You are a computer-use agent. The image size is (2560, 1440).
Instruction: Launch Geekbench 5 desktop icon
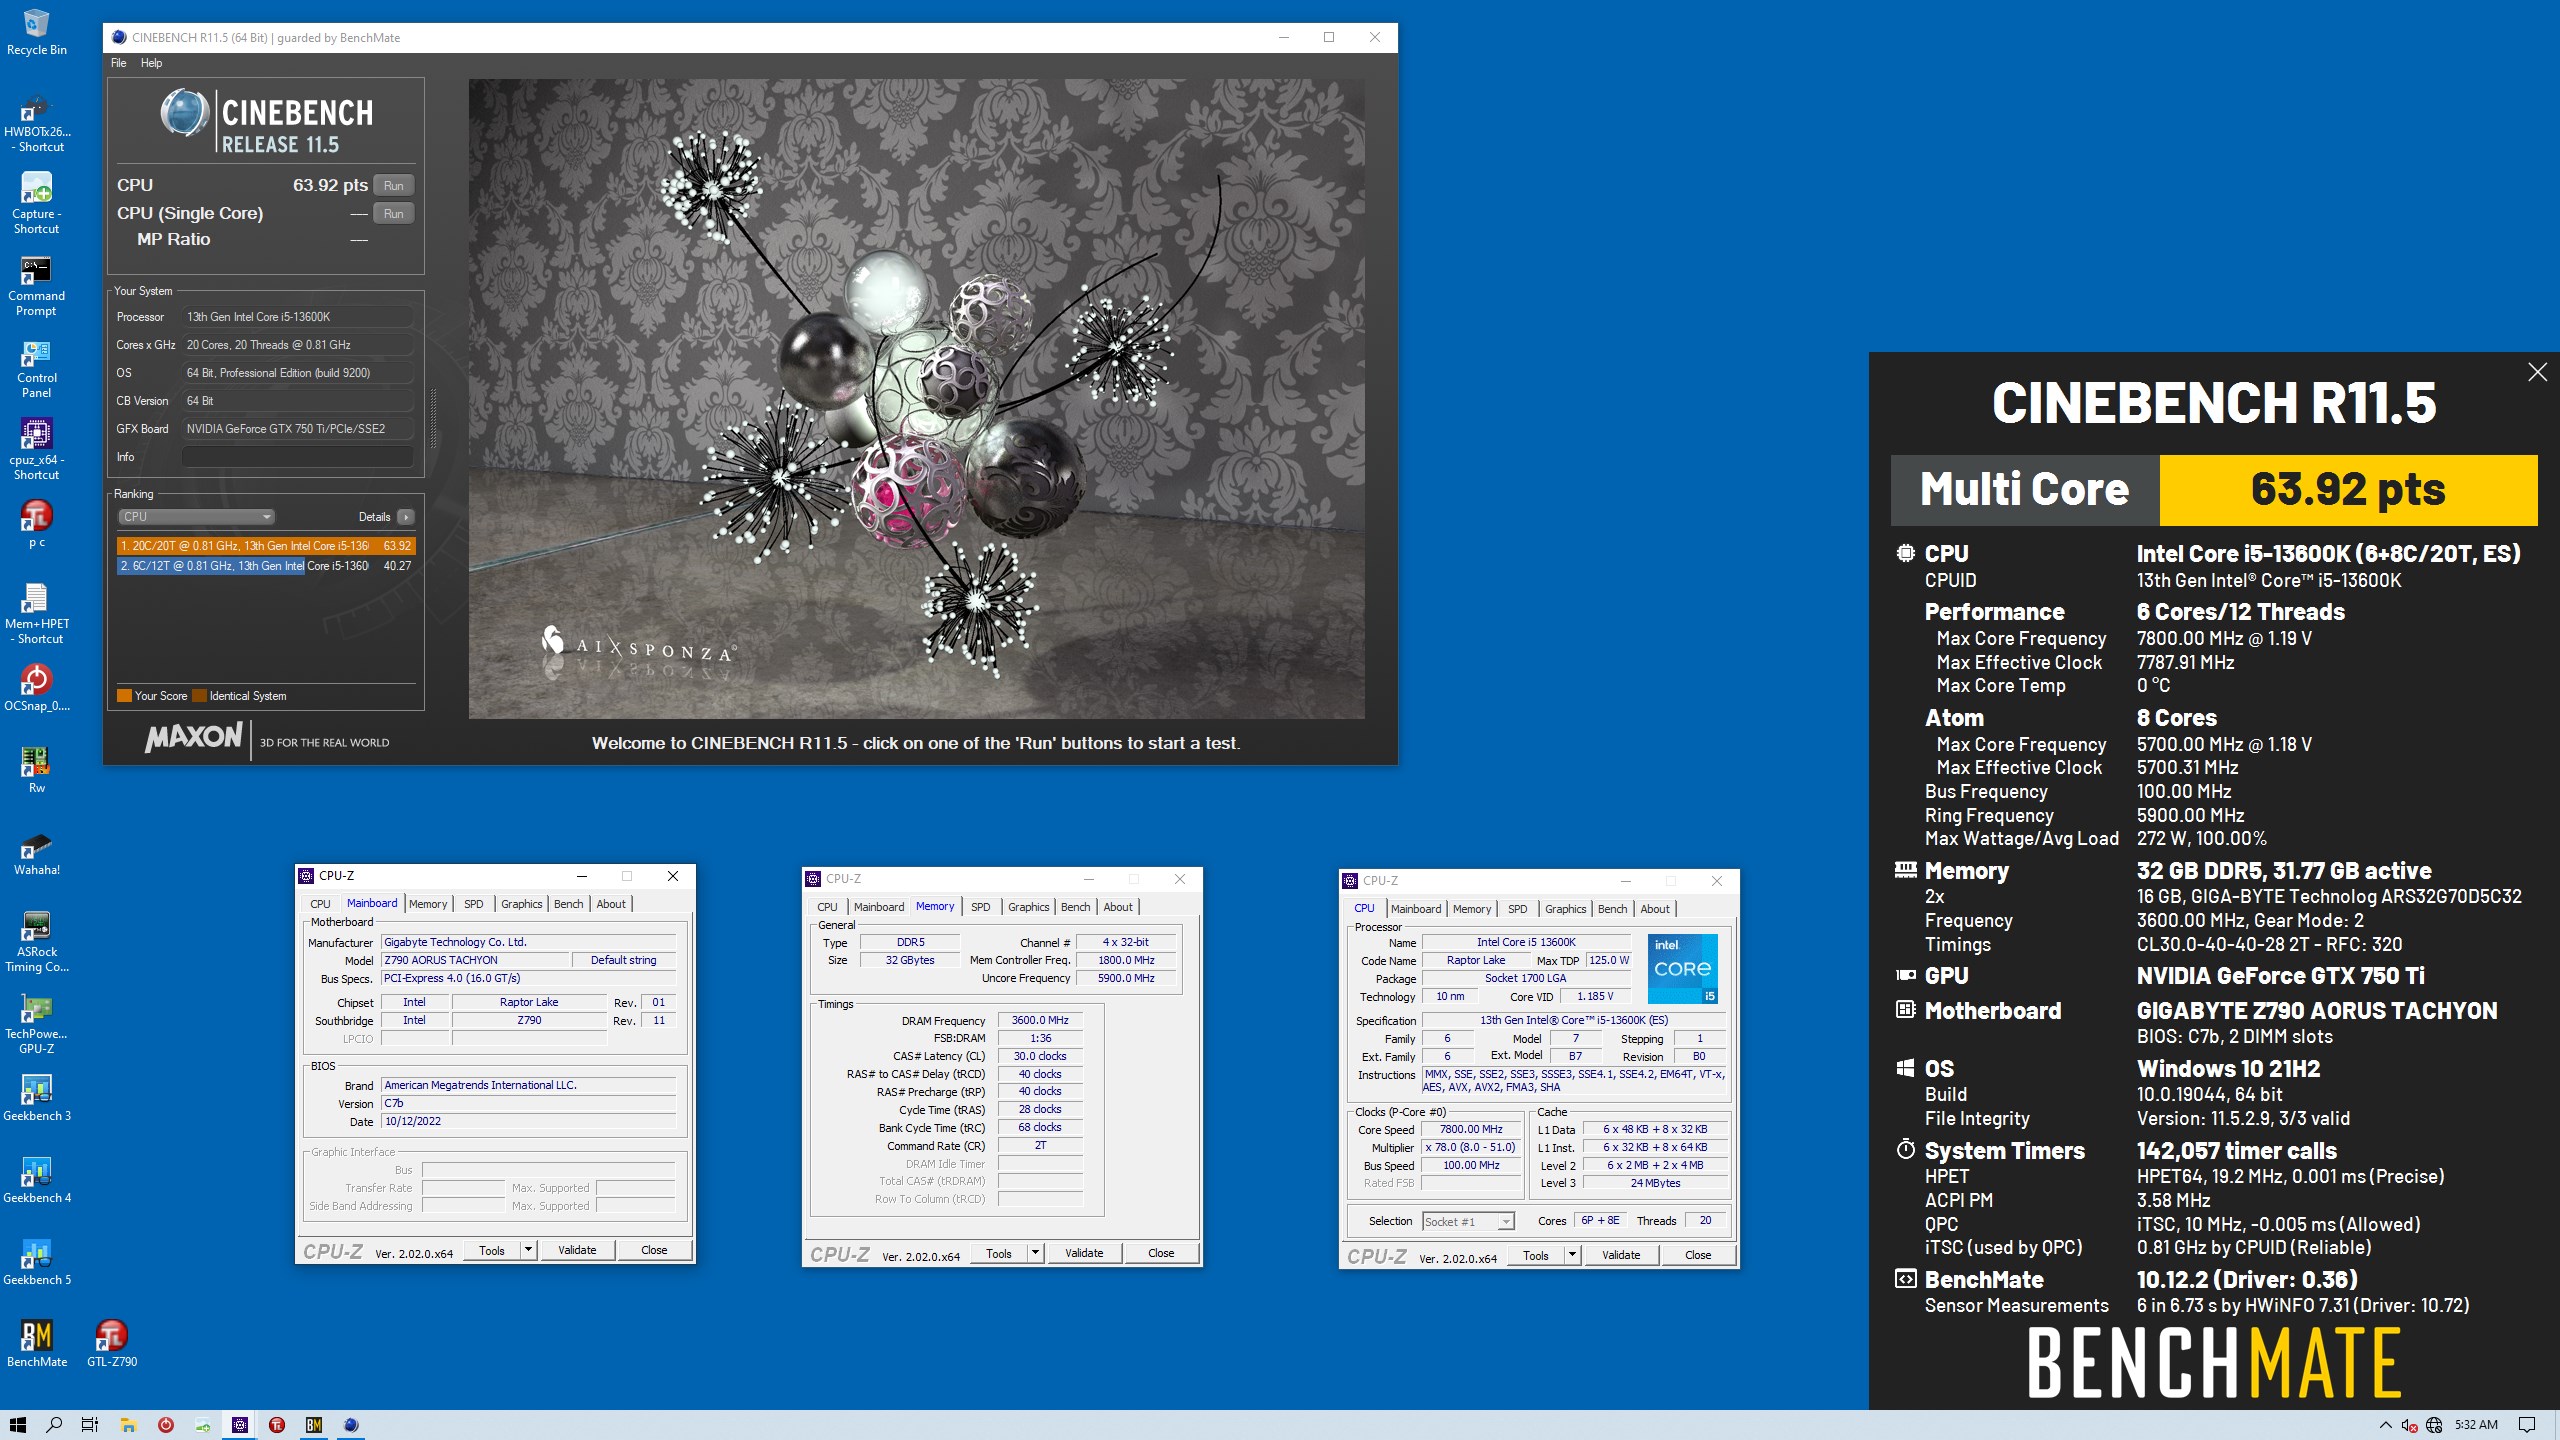click(x=37, y=1263)
